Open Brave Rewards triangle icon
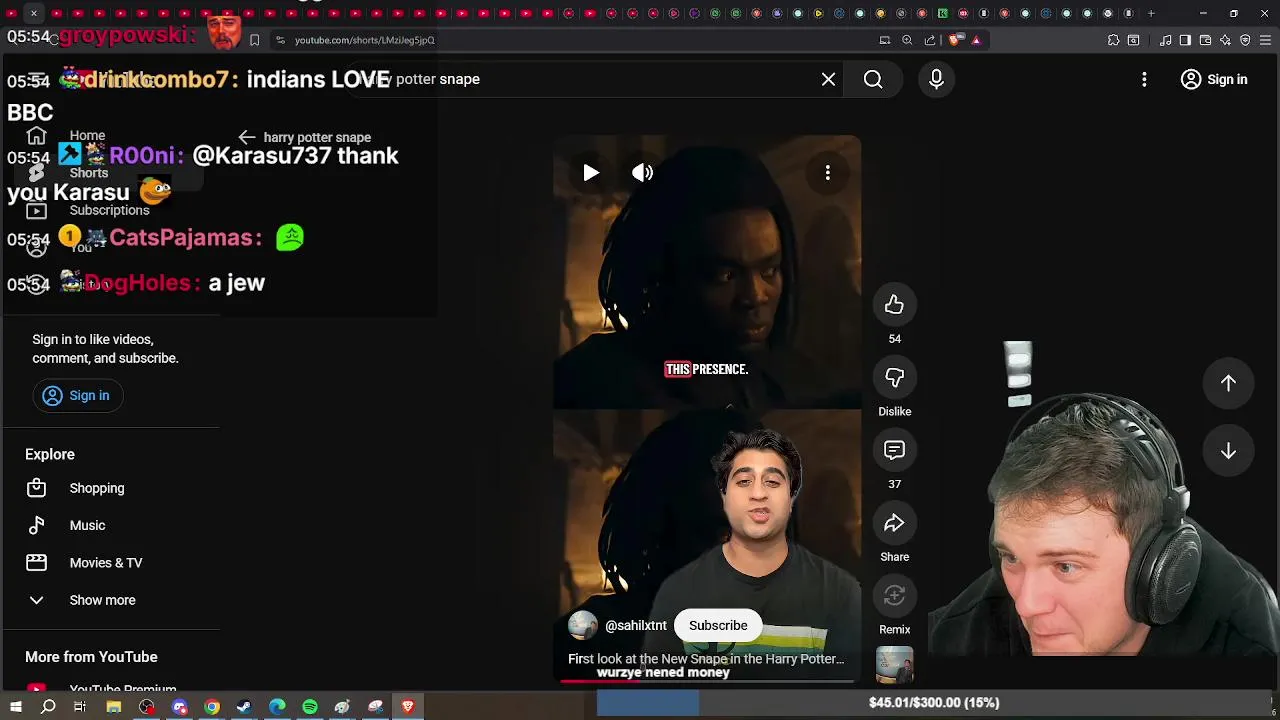The width and height of the screenshot is (1280, 720). click(976, 40)
